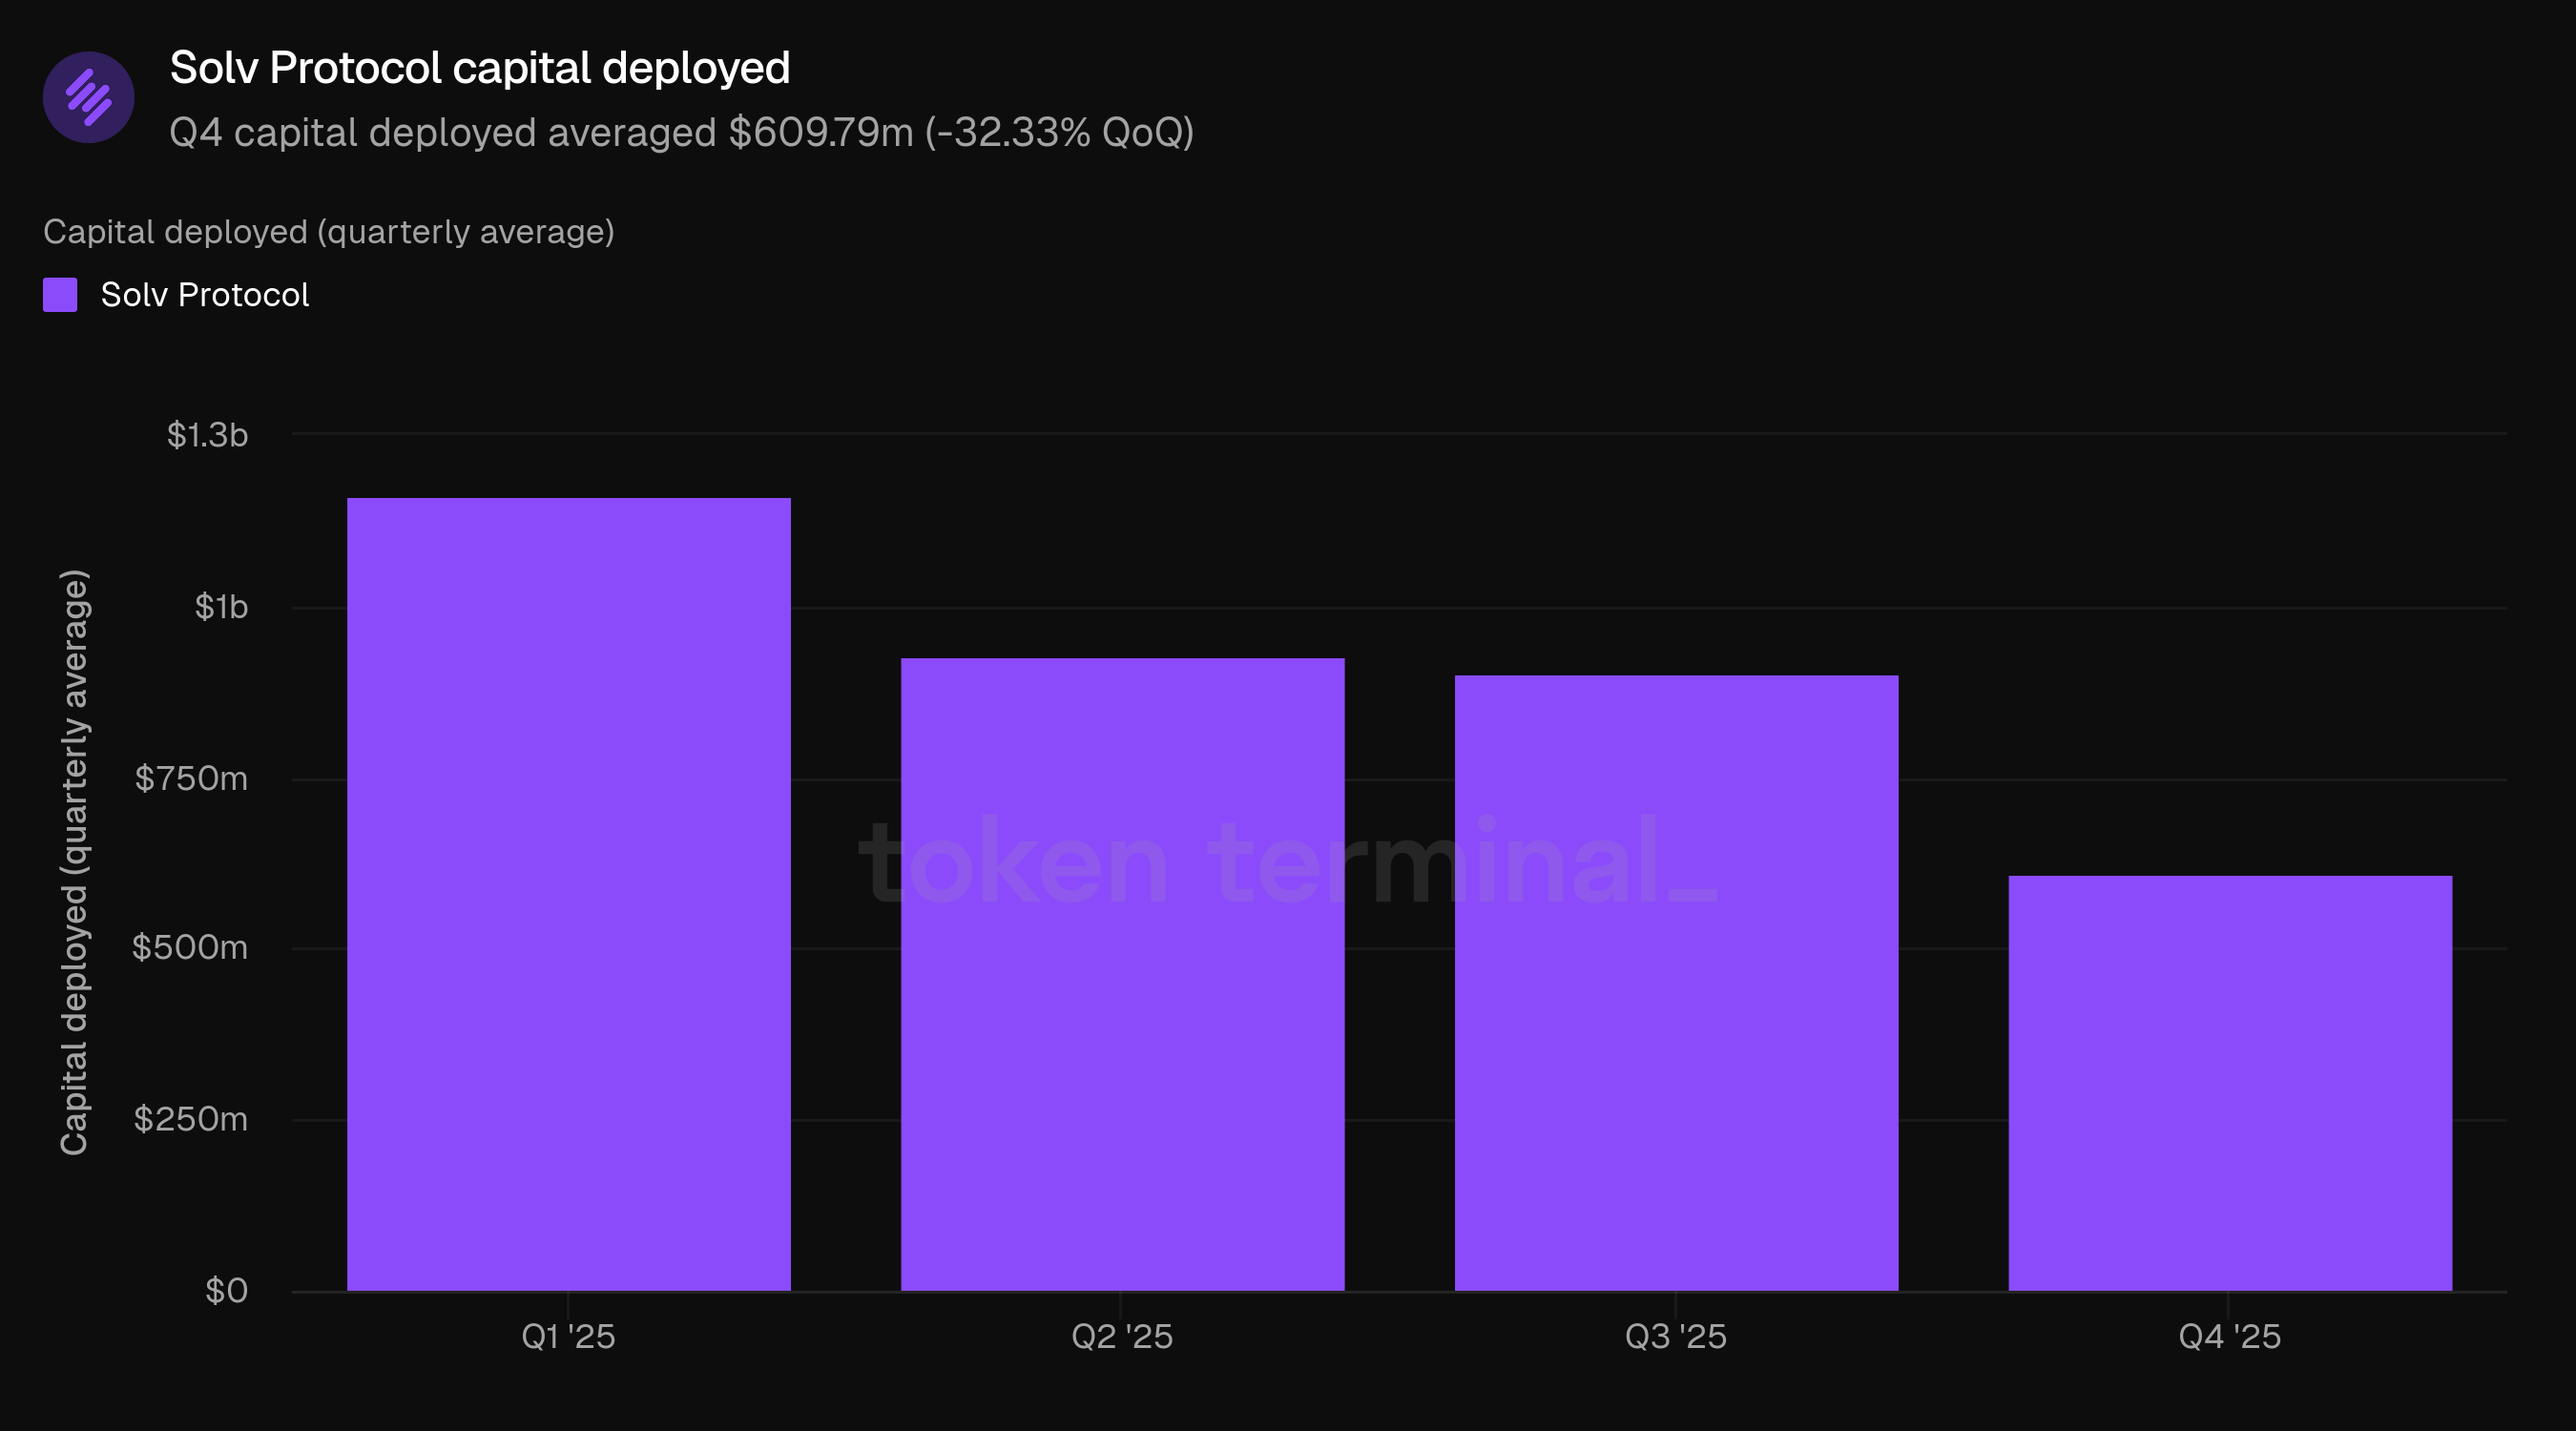Click the chart title 'Solv Protocol capital deployed'

point(480,68)
